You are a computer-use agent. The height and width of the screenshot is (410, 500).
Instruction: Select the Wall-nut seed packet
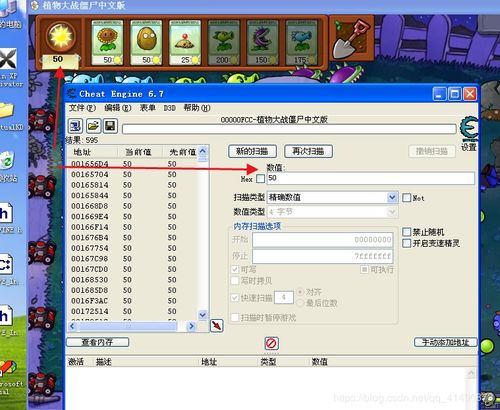(146, 42)
